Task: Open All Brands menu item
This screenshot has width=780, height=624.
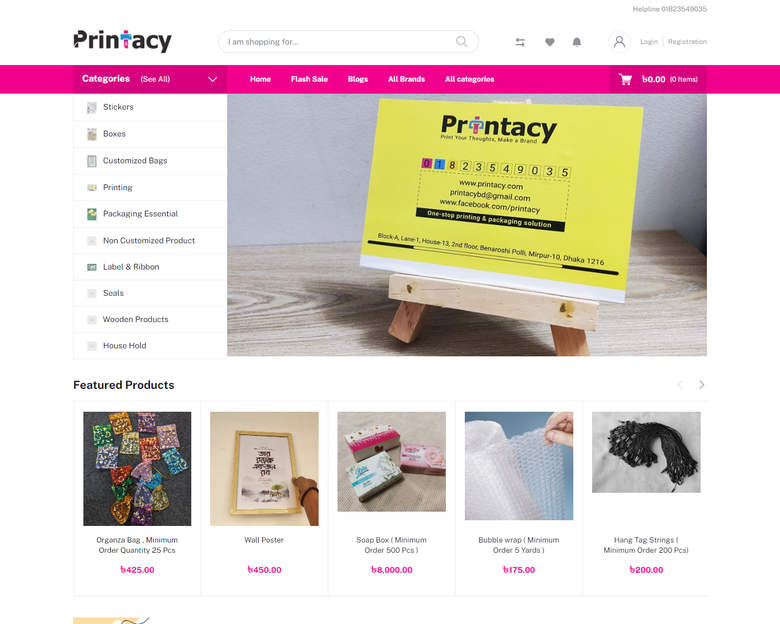Action: pos(406,79)
